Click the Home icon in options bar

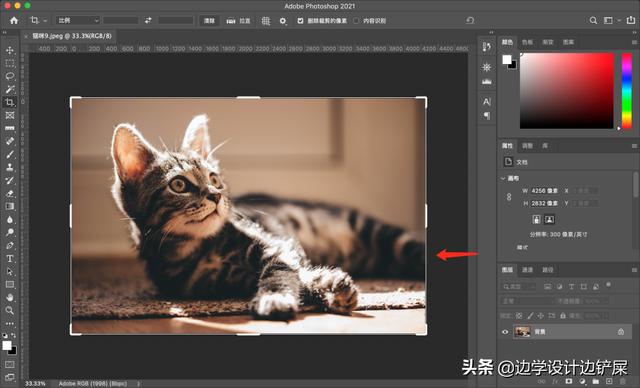point(14,20)
